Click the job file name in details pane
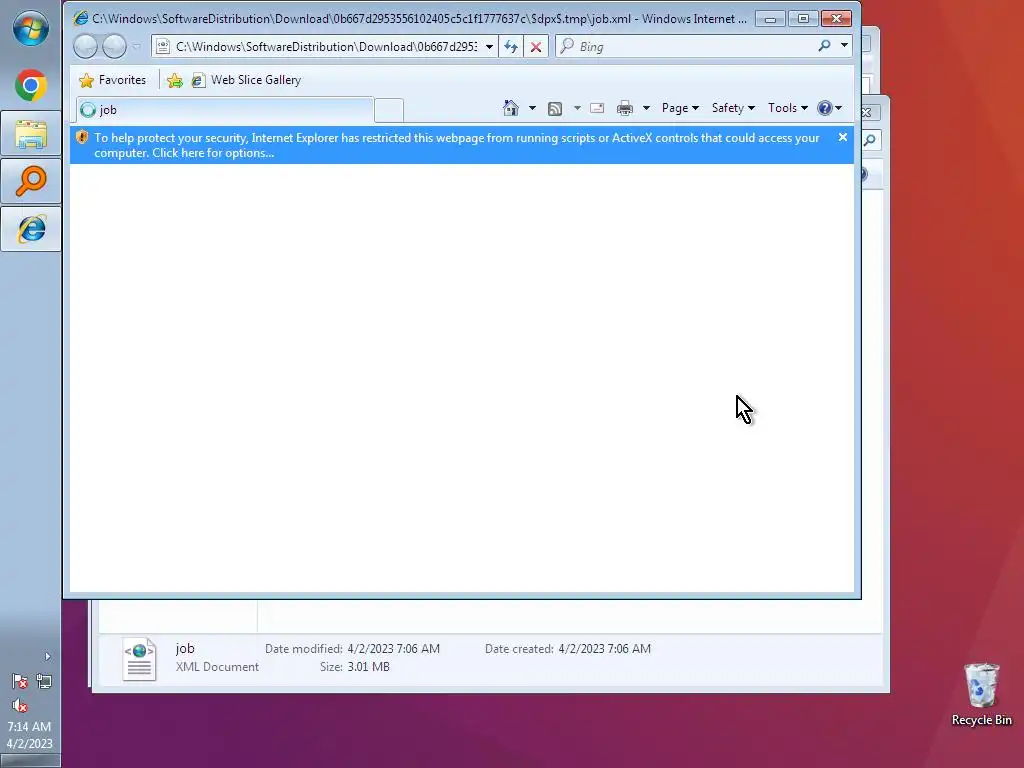 [185, 648]
